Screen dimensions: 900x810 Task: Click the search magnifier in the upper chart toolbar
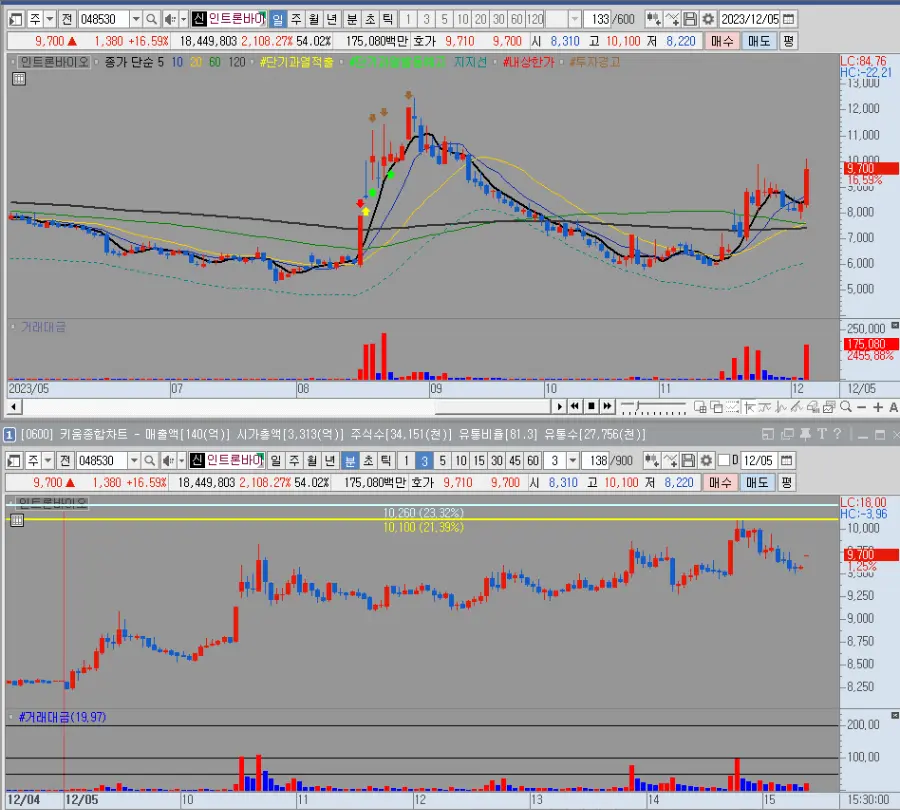tap(152, 20)
